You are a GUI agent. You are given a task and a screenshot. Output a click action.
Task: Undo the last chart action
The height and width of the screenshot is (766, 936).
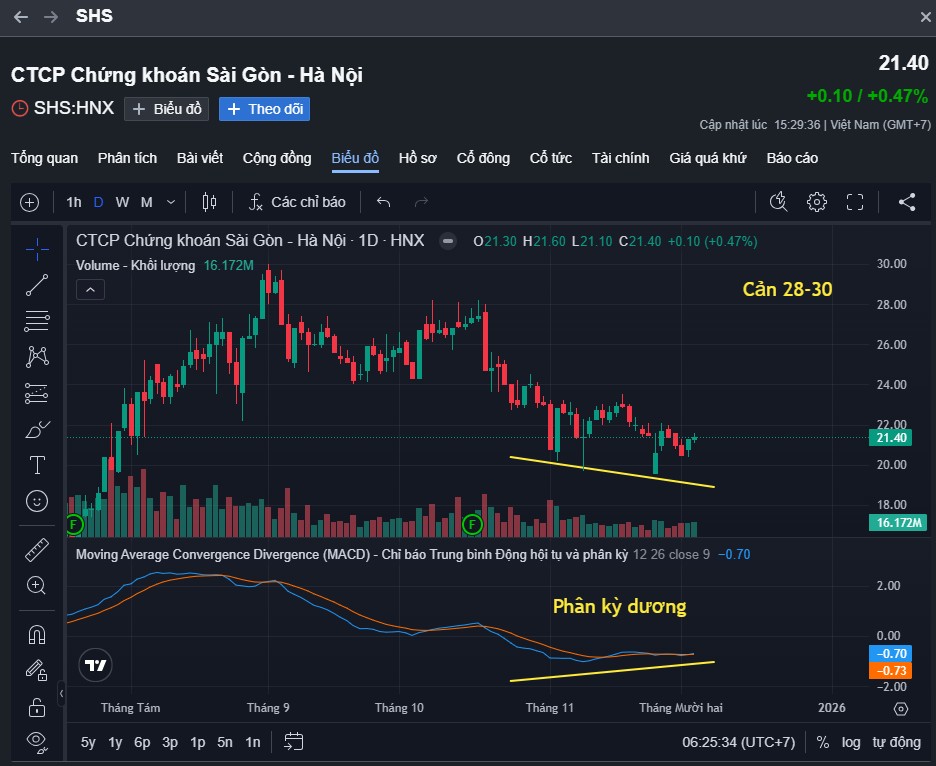383,202
